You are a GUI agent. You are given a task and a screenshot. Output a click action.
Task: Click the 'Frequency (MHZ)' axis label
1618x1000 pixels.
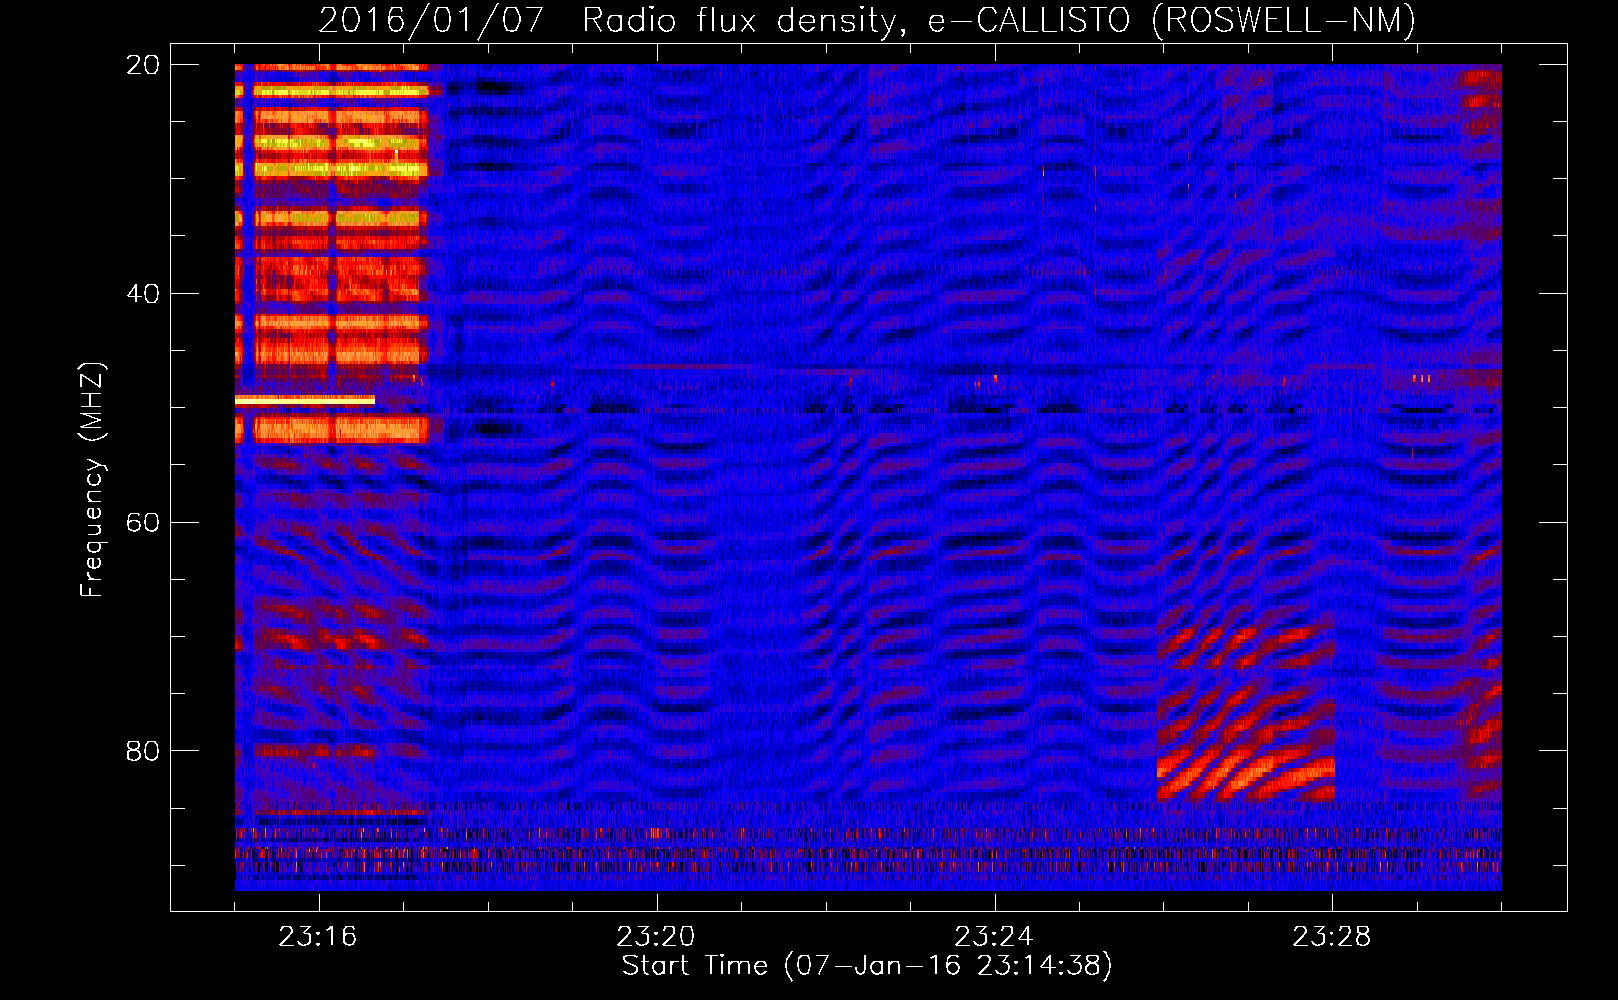pyautogui.click(x=92, y=481)
